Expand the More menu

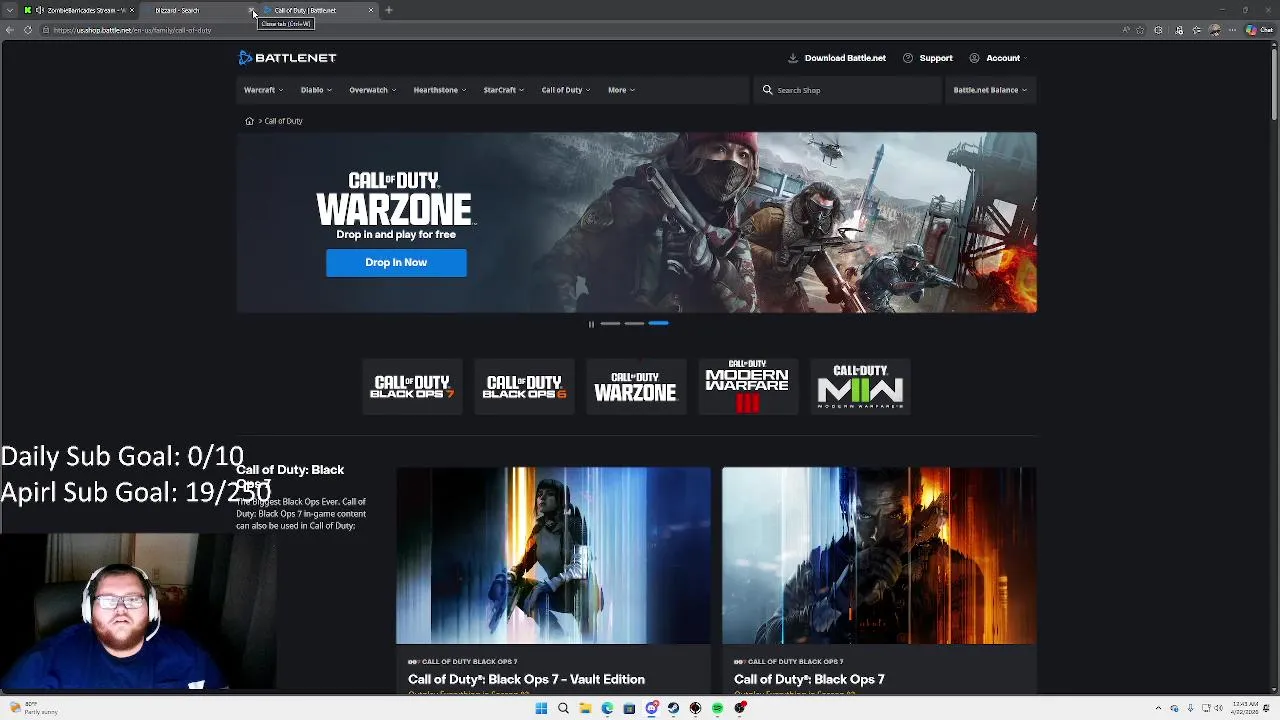pos(622,90)
